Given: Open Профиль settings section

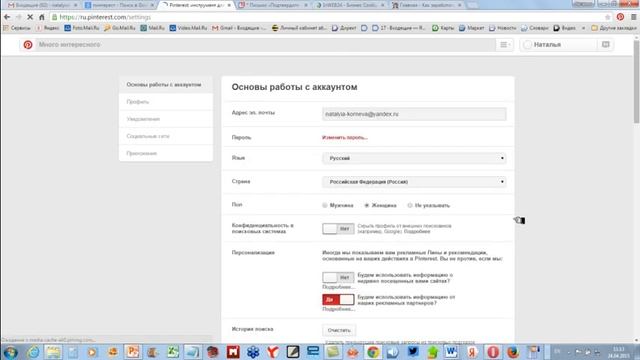Looking at the screenshot, I should click(166, 102).
